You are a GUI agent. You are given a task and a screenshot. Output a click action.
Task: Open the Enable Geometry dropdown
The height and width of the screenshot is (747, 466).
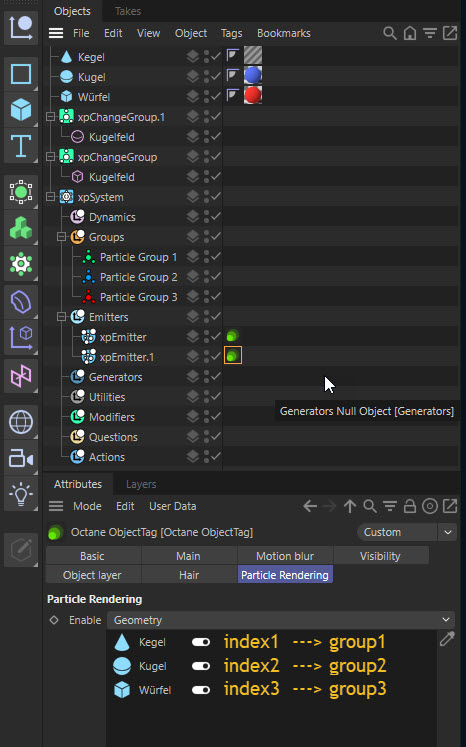[x=281, y=620]
